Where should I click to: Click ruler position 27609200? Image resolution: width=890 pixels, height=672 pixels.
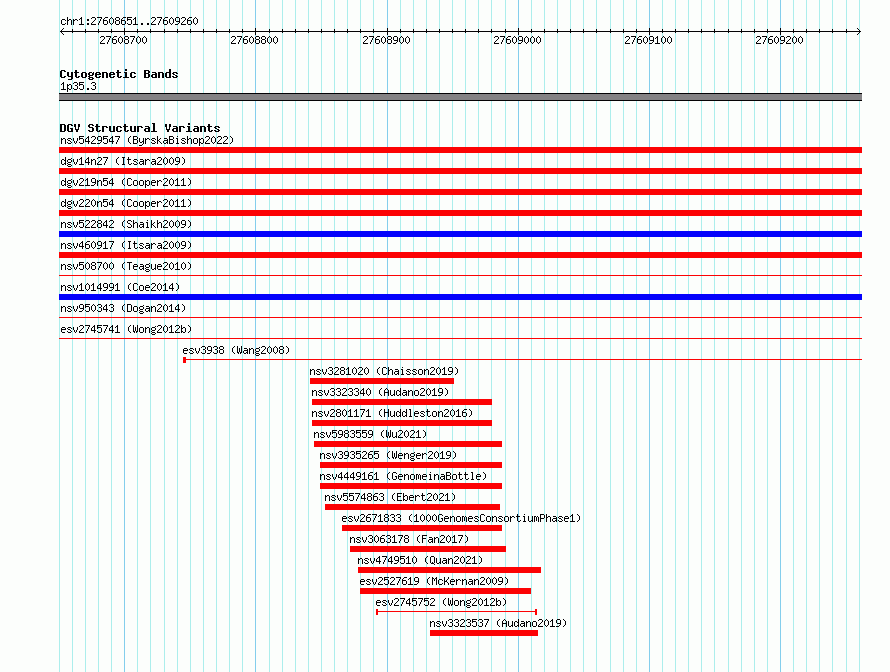[x=779, y=40]
